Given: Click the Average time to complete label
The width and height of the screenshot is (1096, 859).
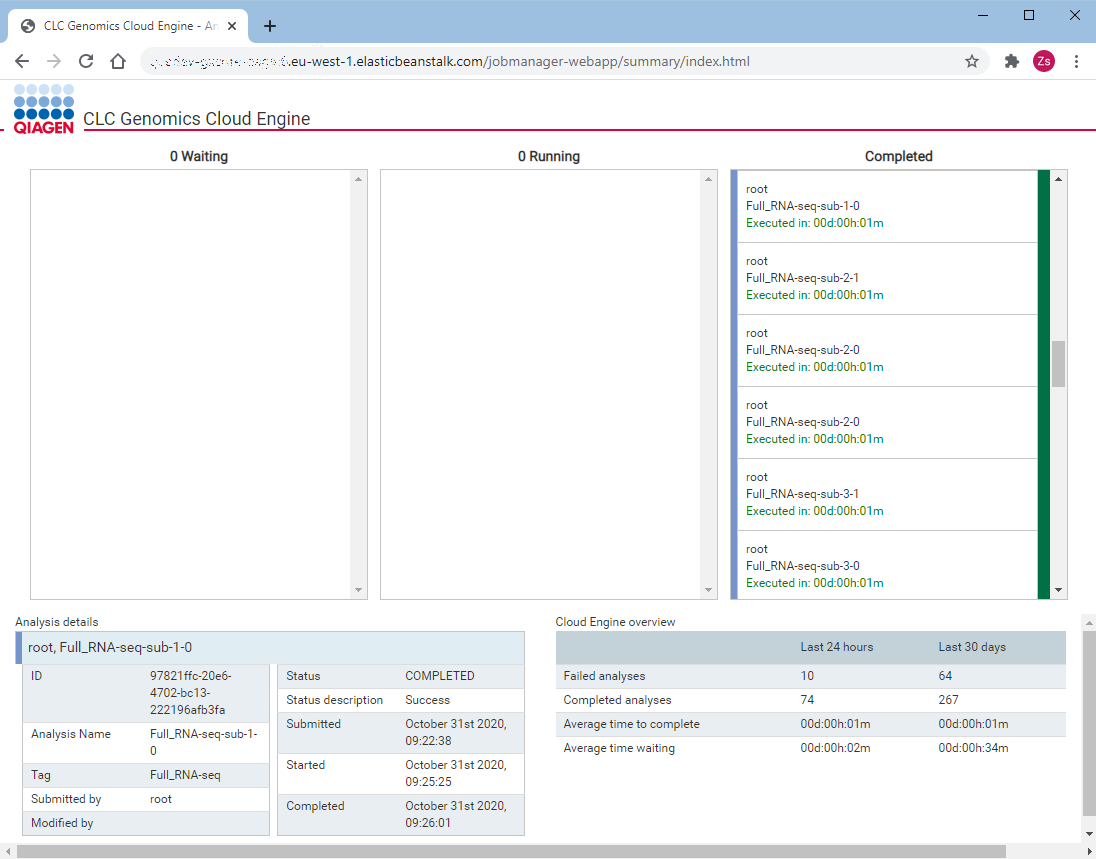Looking at the screenshot, I should (631, 724).
